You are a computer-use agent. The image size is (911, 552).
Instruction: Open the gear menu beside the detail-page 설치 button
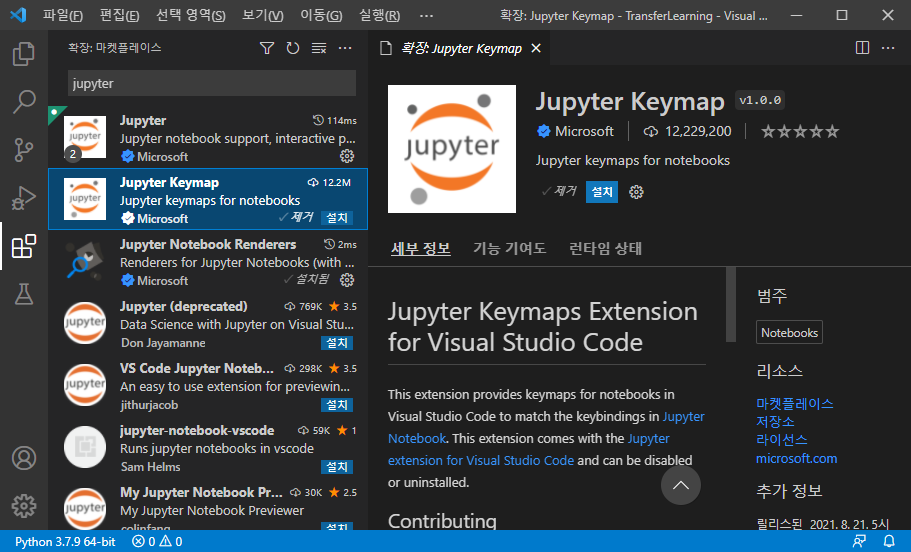pyautogui.click(x=636, y=192)
